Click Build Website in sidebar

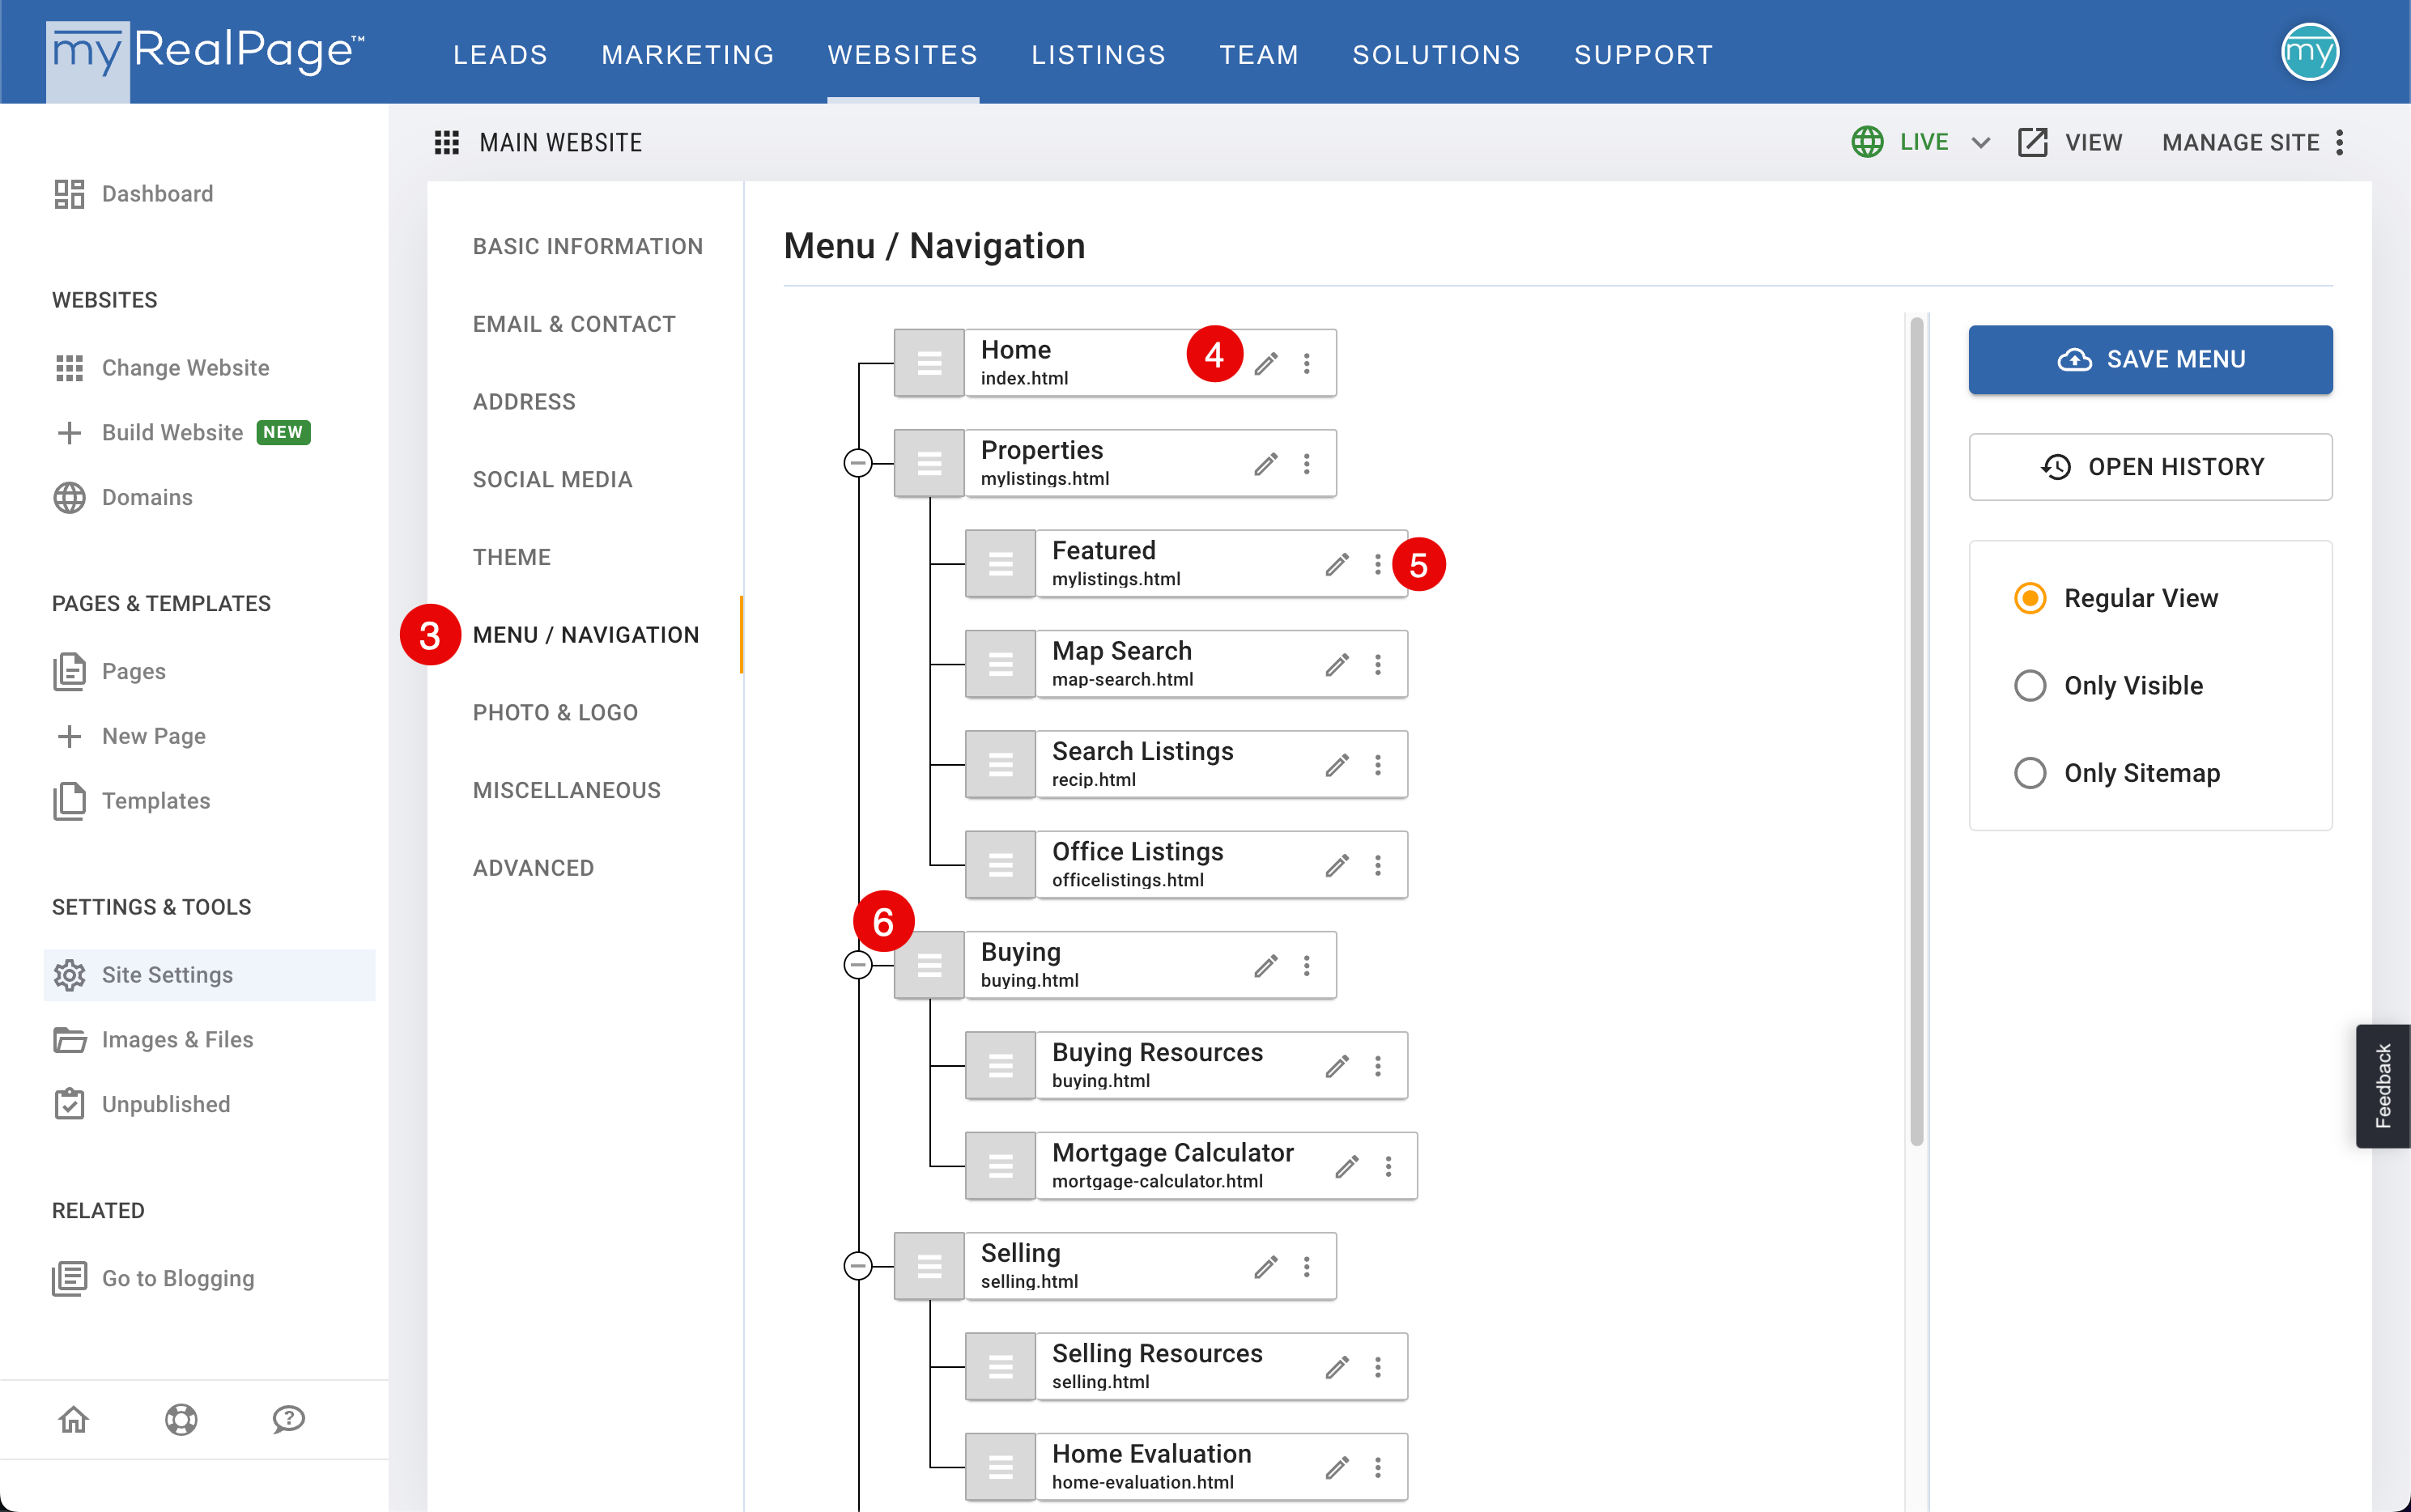181,433
